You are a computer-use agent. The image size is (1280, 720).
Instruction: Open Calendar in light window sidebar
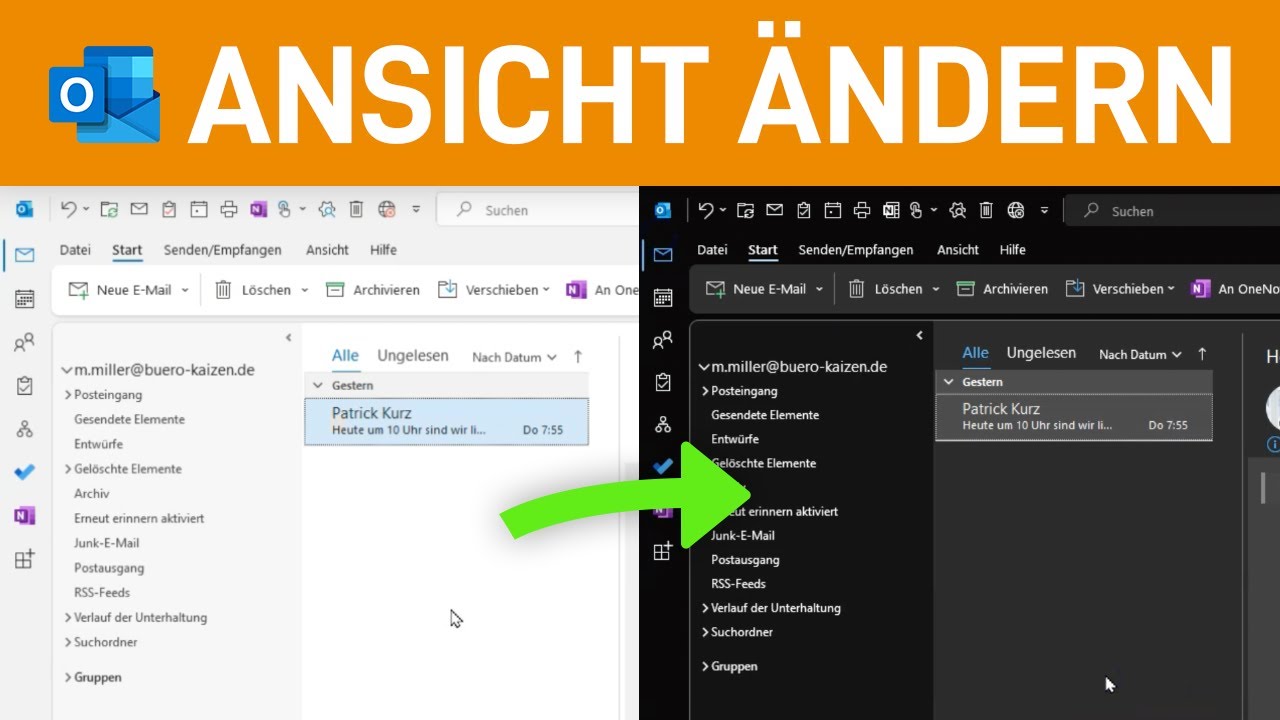coord(25,298)
